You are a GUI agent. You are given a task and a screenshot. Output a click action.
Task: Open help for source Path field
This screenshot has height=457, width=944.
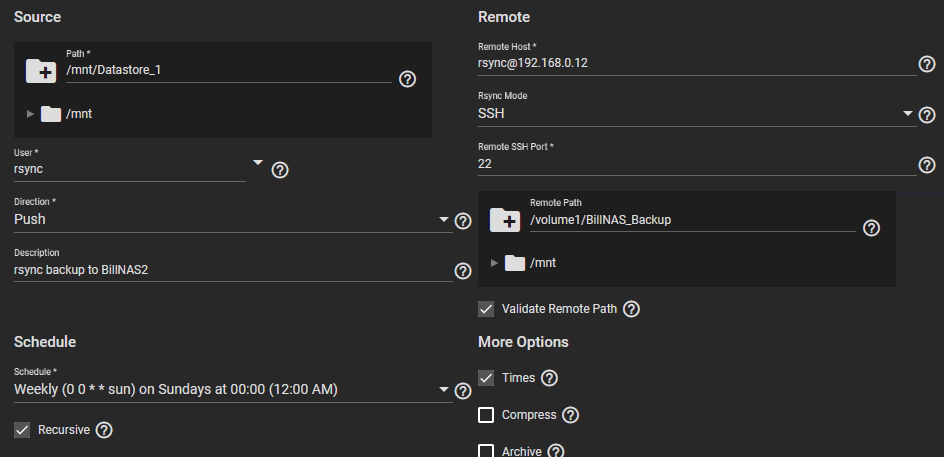408,79
